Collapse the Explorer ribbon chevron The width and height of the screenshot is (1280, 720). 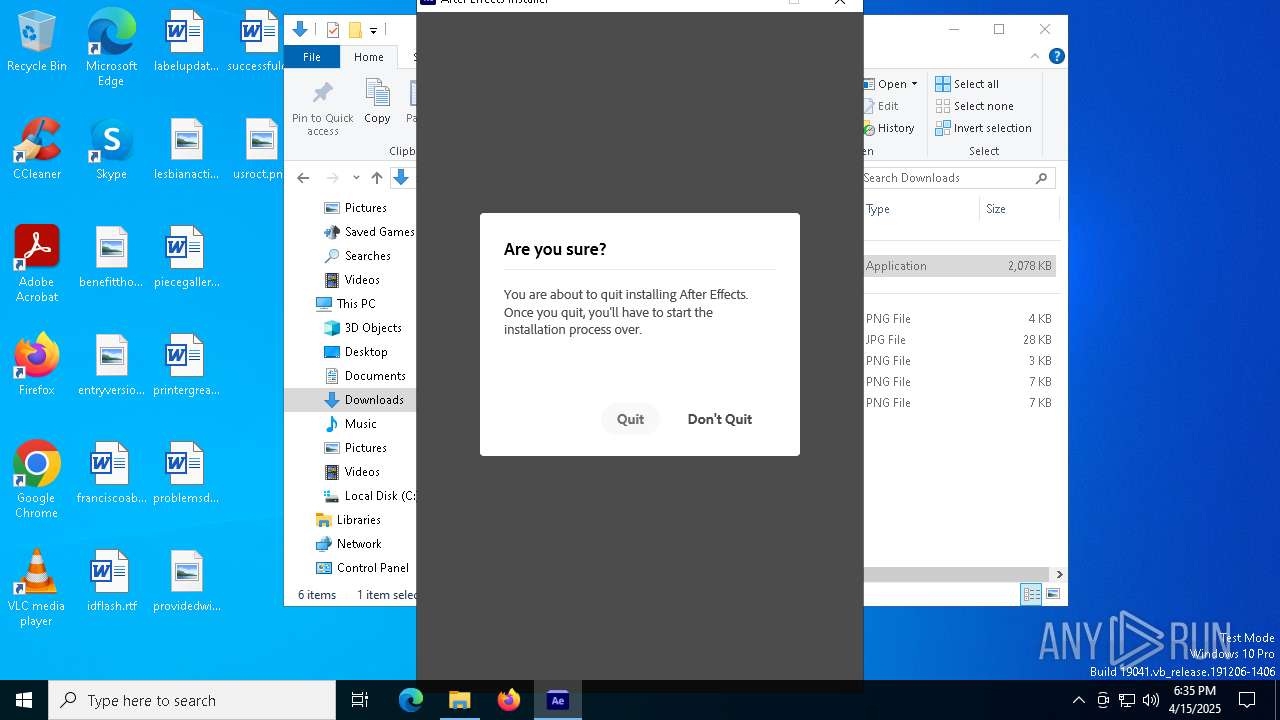click(x=1035, y=57)
